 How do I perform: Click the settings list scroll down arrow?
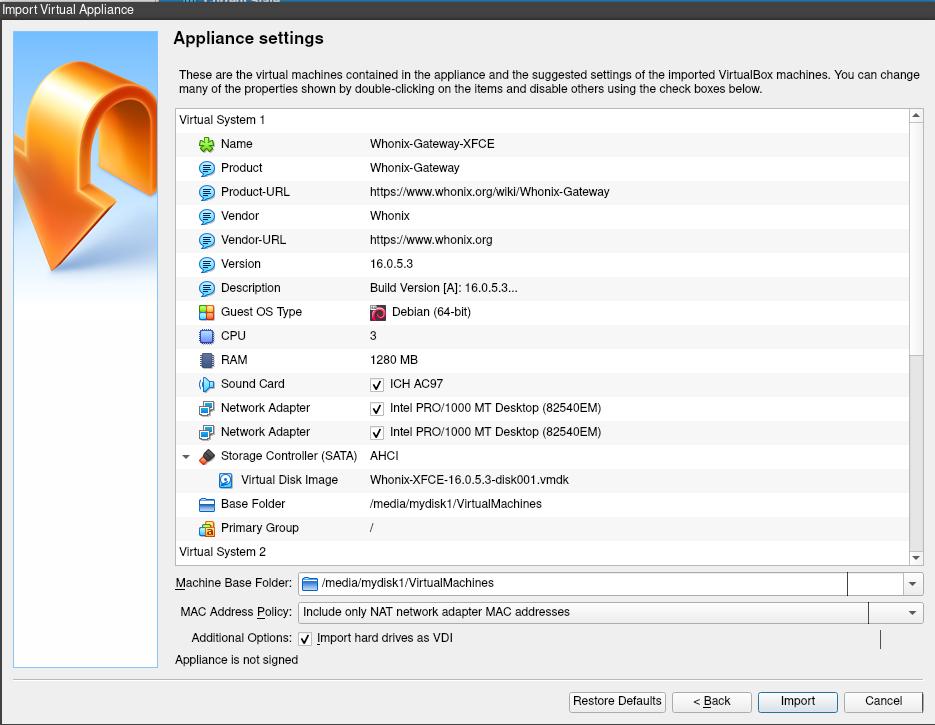[x=916, y=557]
